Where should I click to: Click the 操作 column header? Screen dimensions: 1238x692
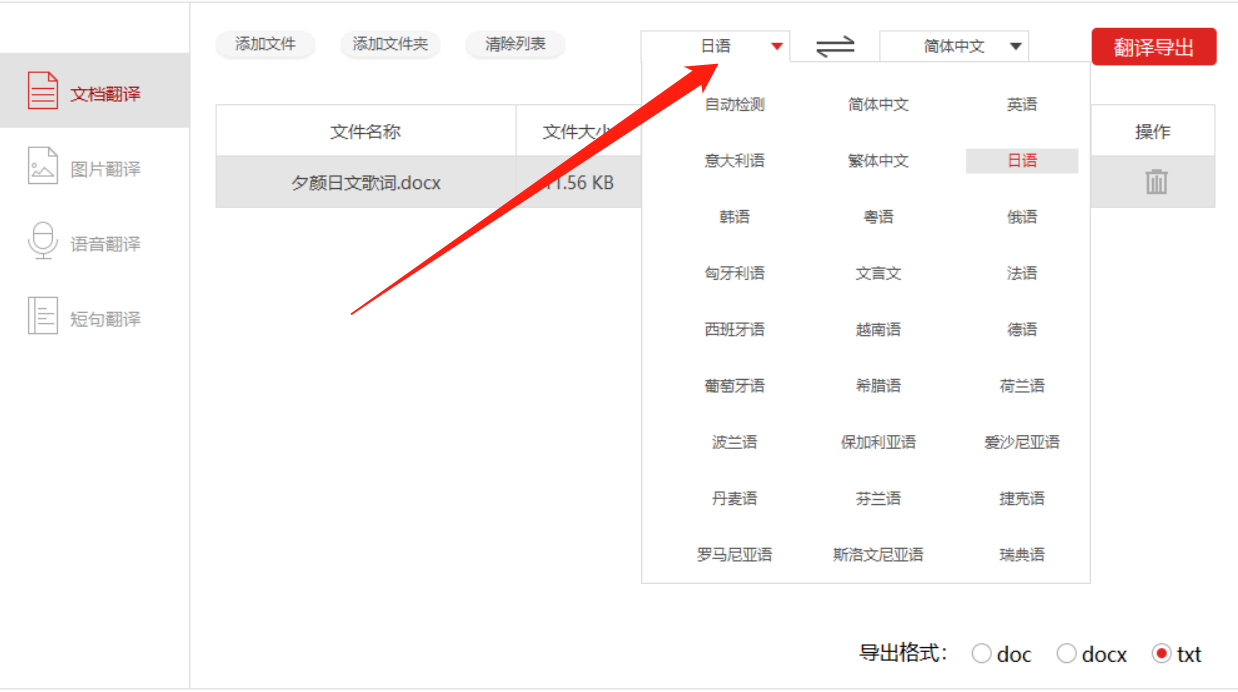click(1152, 131)
